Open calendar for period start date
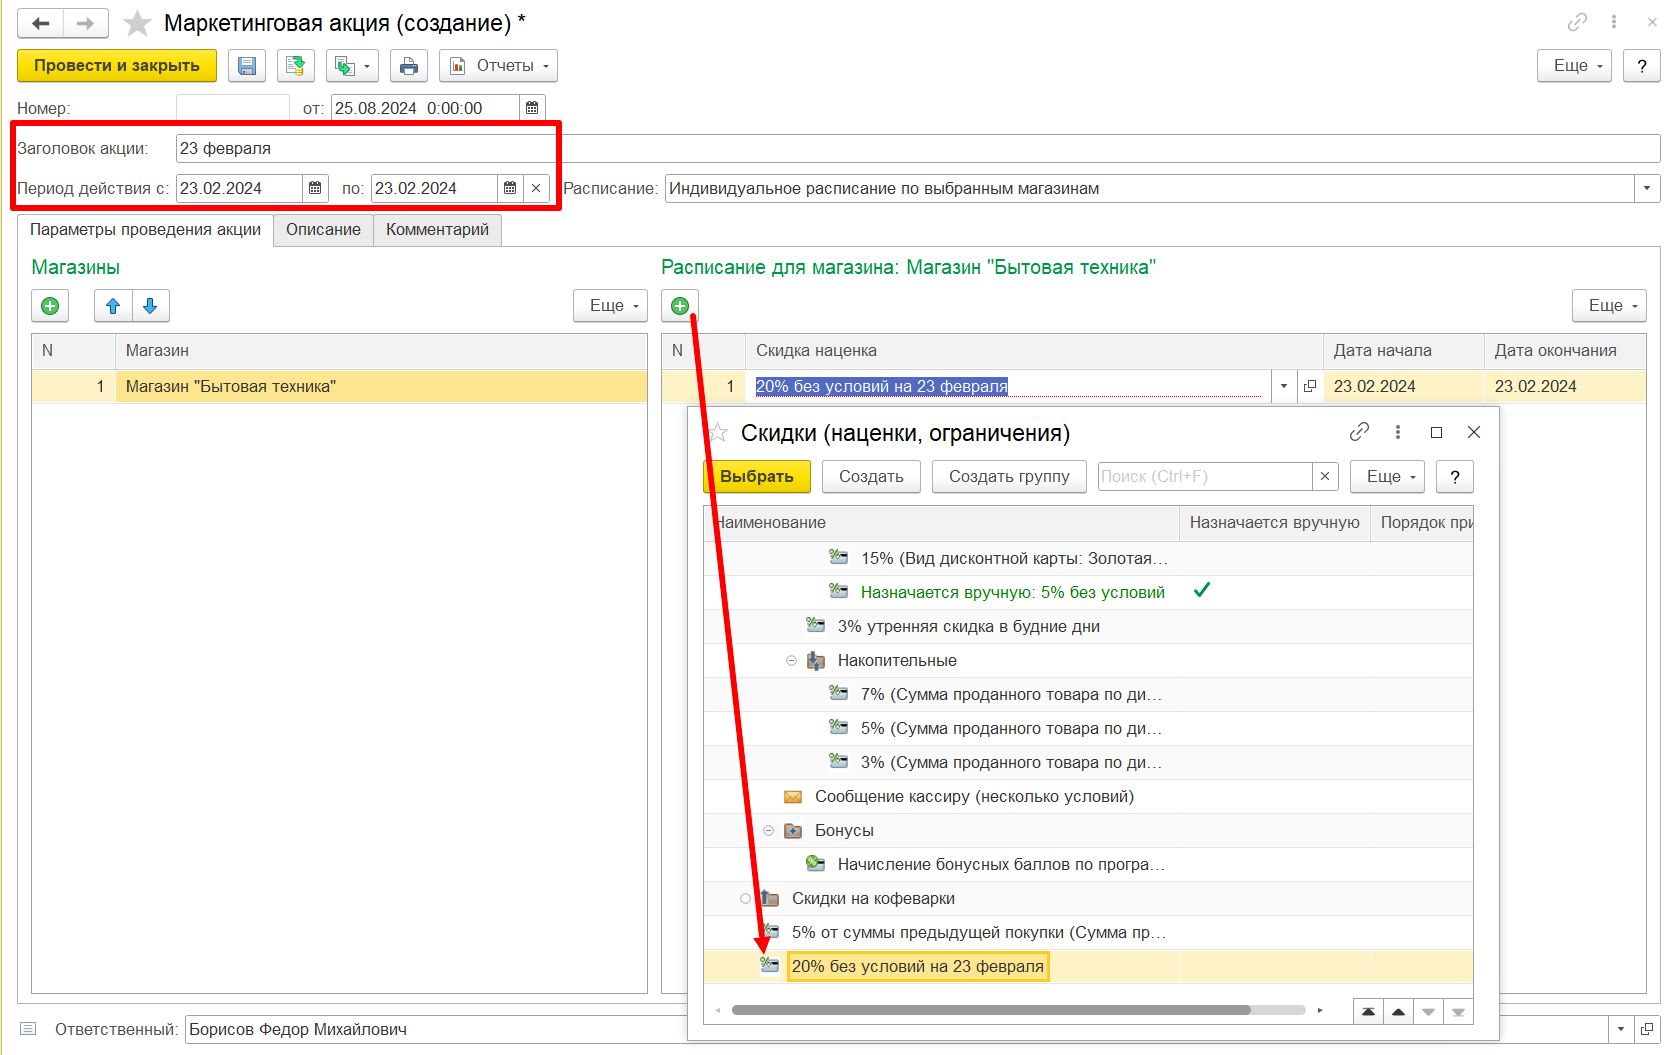1665x1055 pixels. tap(315, 188)
